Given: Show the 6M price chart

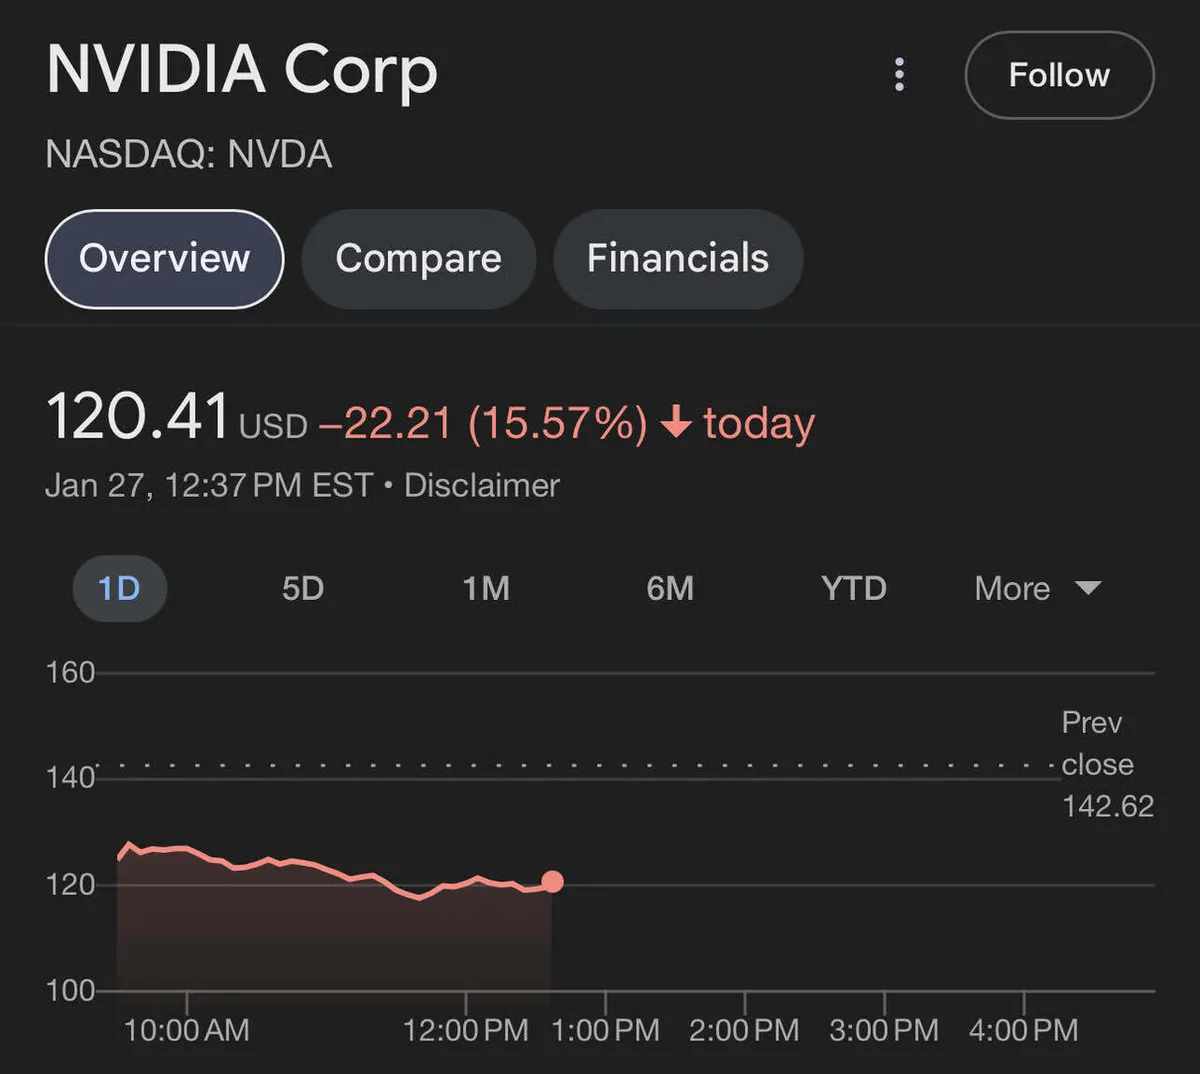Looking at the screenshot, I should (x=670, y=588).
